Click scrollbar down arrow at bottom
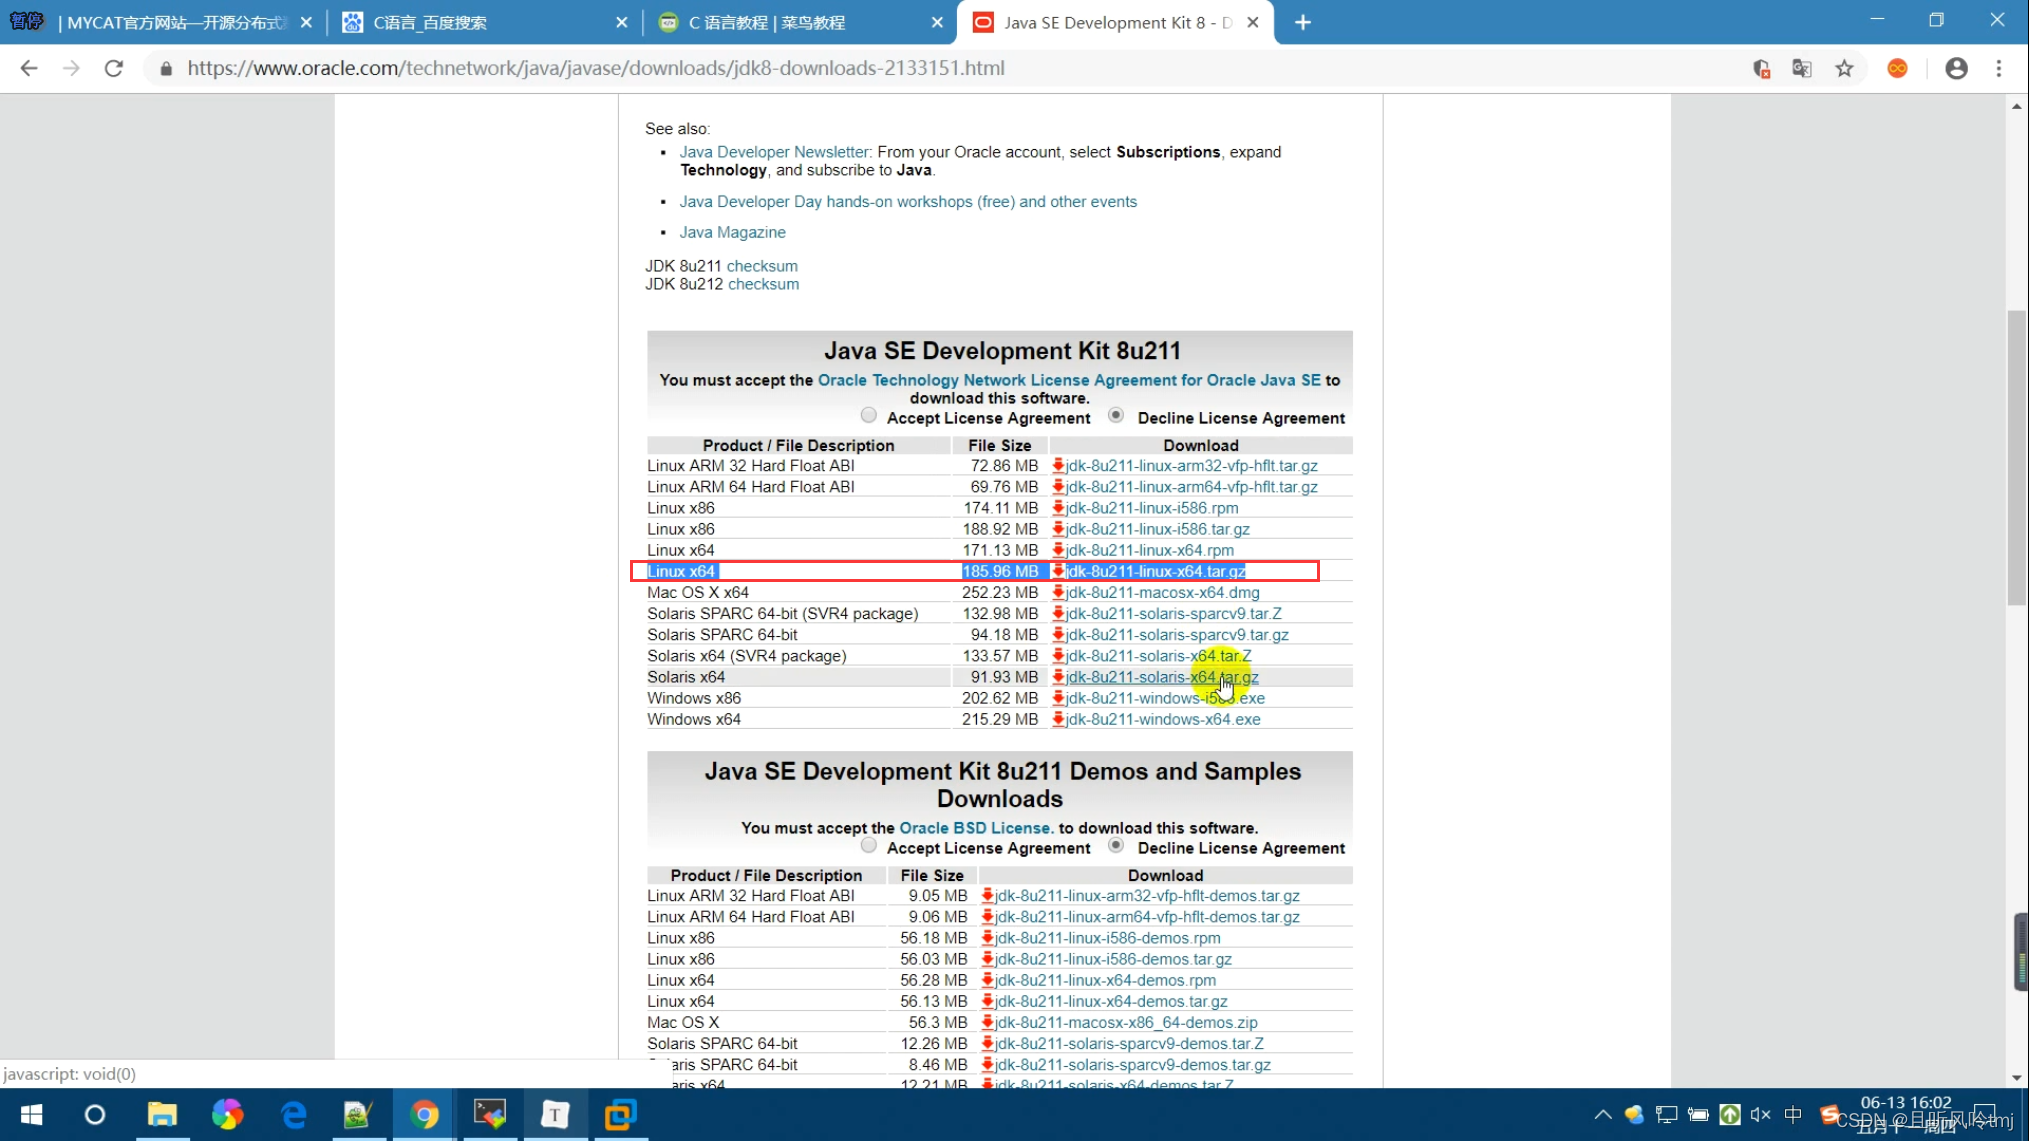Viewport: 2029px width, 1141px height. [x=2016, y=1078]
